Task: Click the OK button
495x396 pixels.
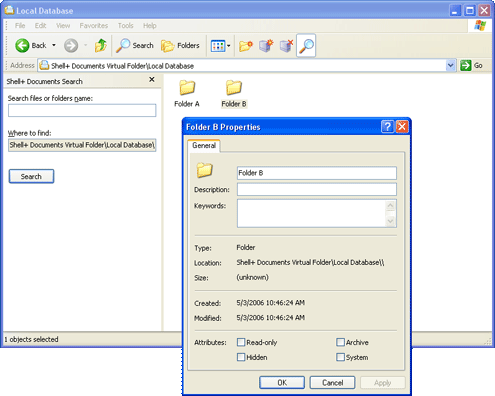Action: coord(282,383)
